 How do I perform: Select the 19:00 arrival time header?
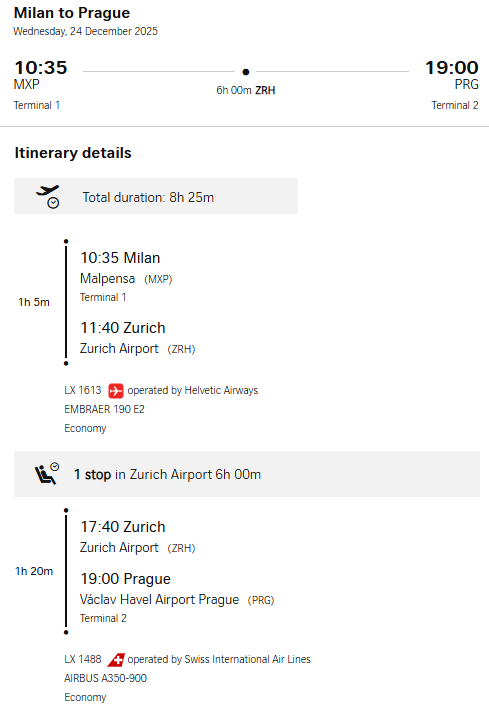tap(452, 68)
